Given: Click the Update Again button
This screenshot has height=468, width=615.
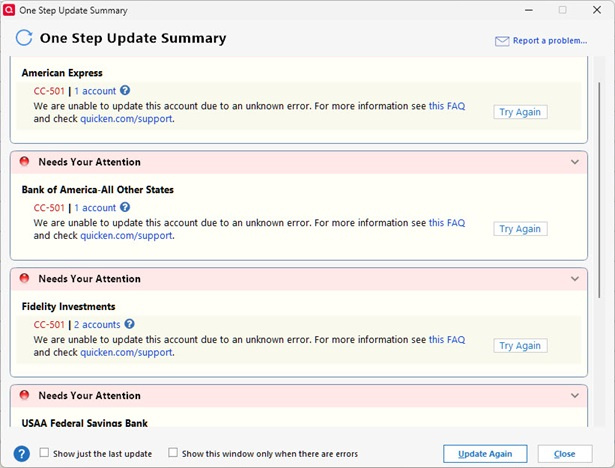Looking at the screenshot, I should 485,454.
